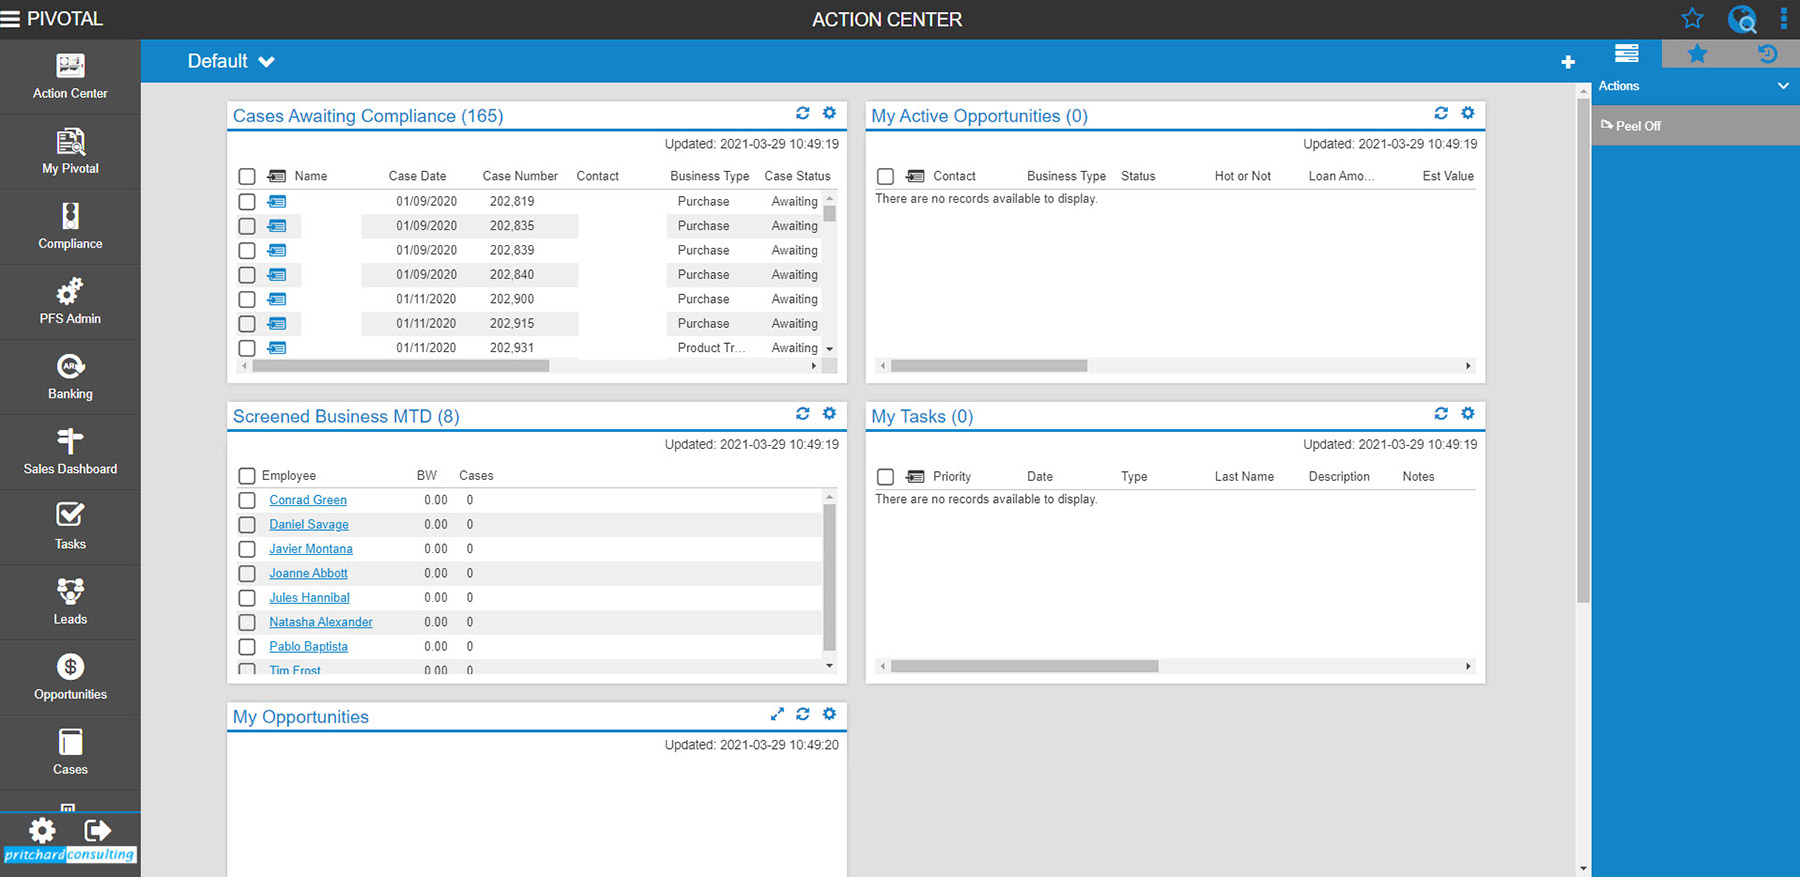Check the box next to Conrad Green
1800x877 pixels.
click(247, 500)
